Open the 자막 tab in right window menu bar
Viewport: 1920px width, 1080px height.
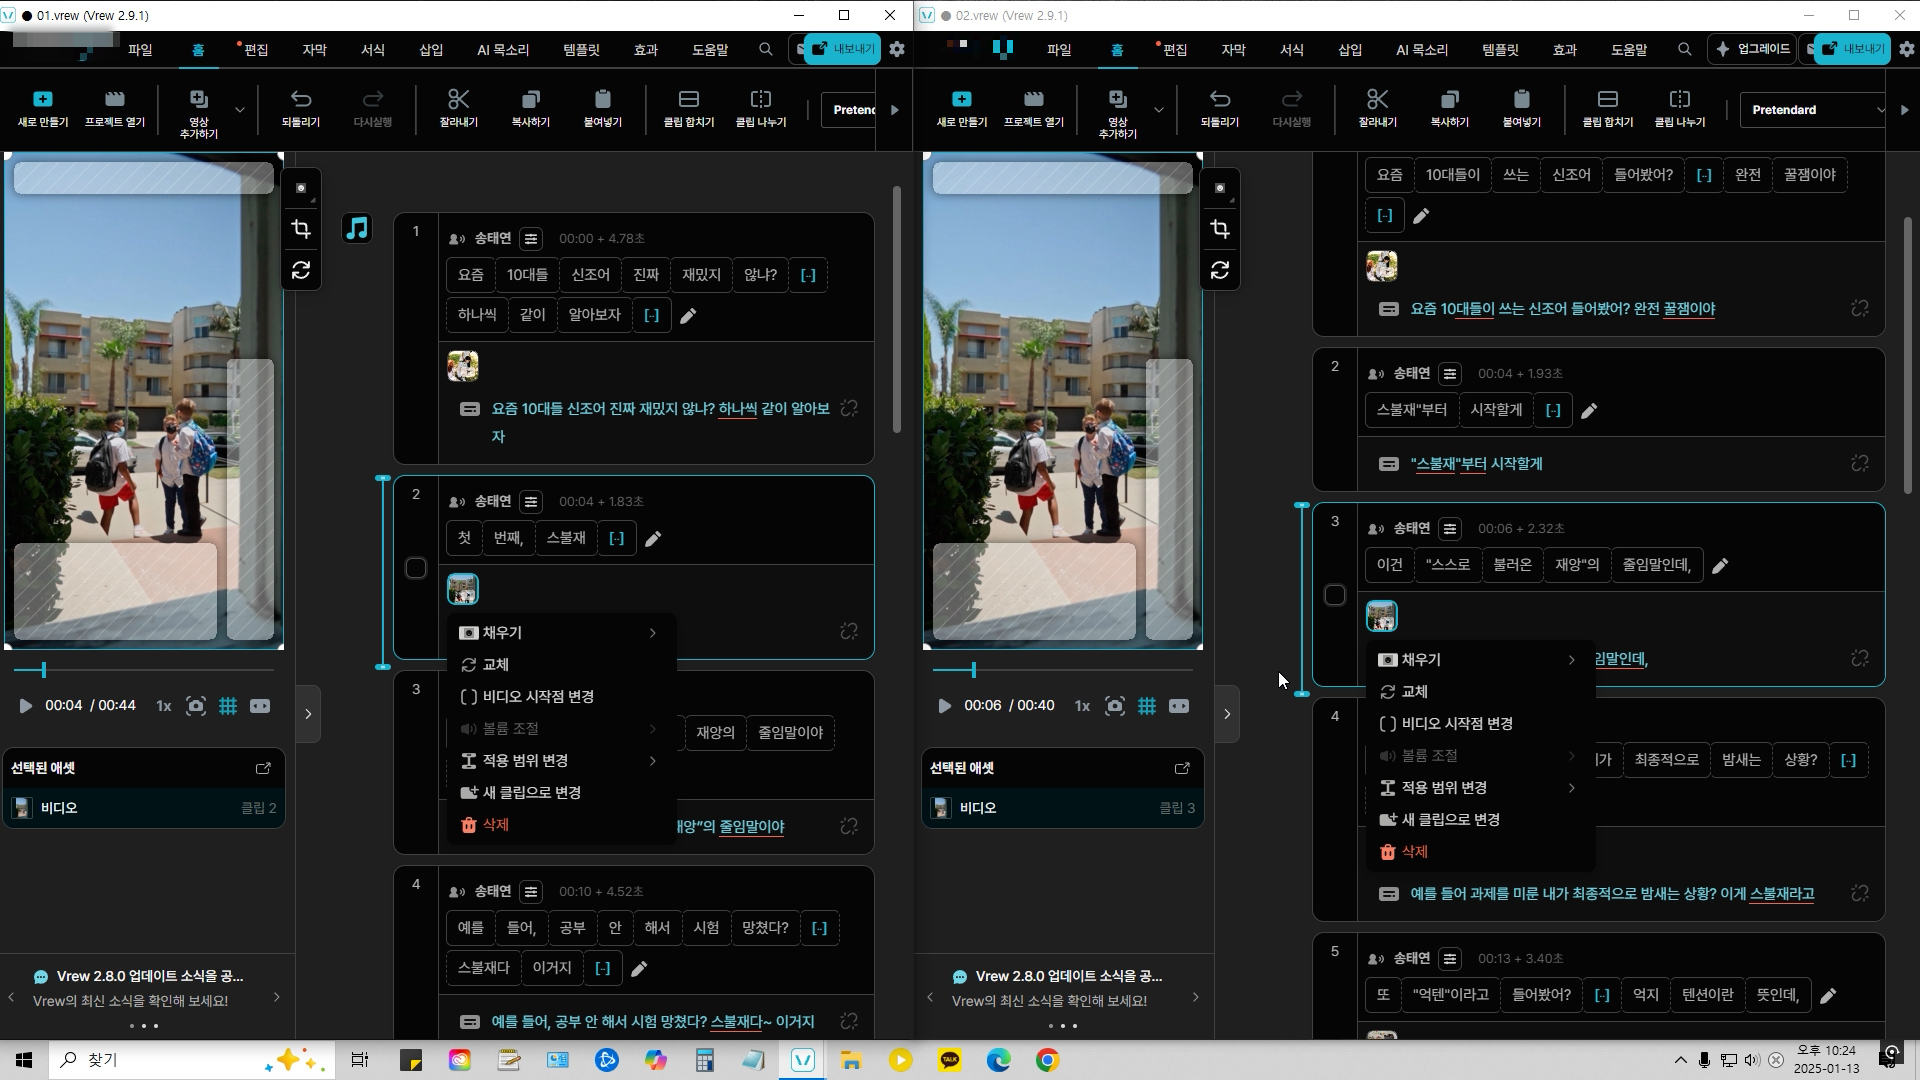[1233, 49]
